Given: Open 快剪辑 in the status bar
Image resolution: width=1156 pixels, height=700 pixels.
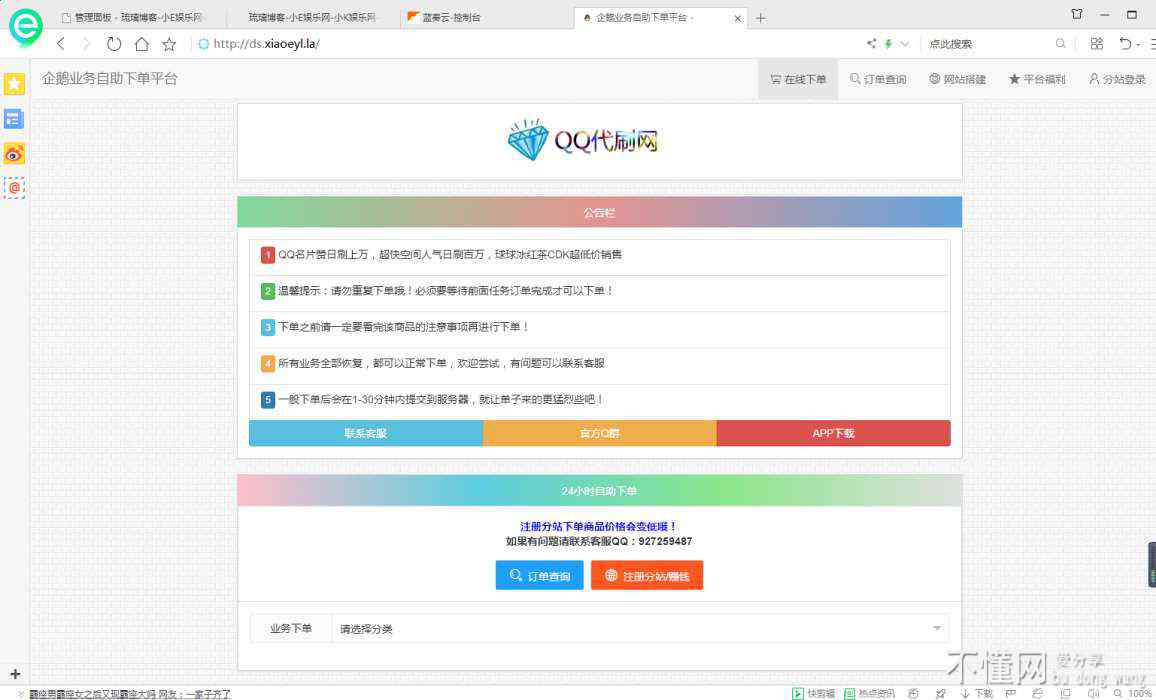Looking at the screenshot, I should coord(814,693).
